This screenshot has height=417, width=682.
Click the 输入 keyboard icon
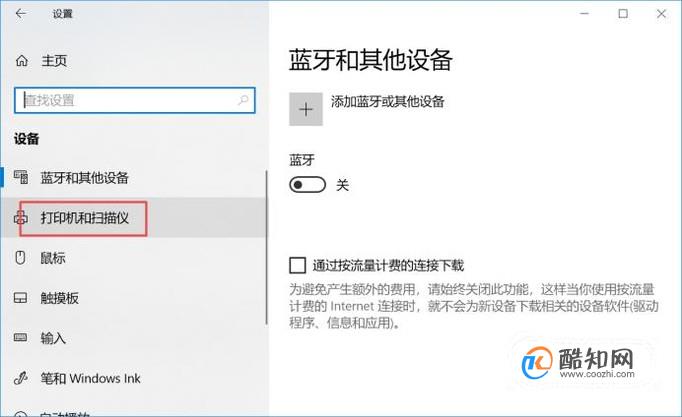tap(20, 337)
